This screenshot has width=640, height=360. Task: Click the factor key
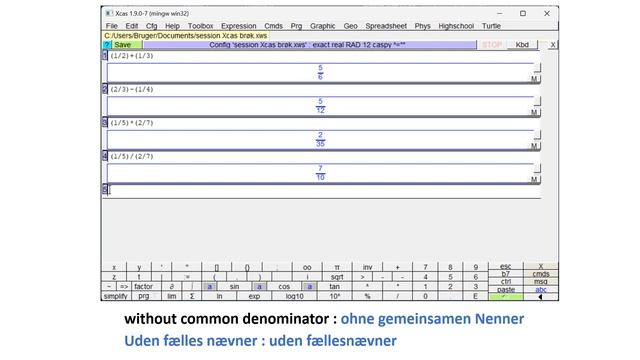tap(144, 287)
